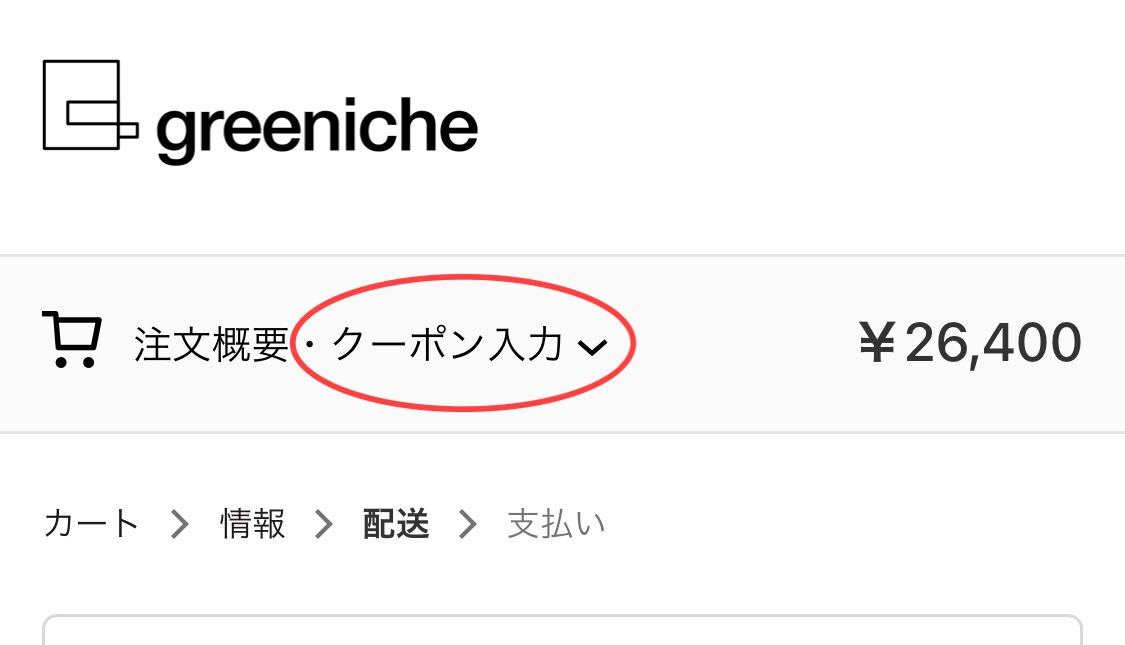
Task: Click the arrow after カート breadcrumb
Action: click(179, 524)
